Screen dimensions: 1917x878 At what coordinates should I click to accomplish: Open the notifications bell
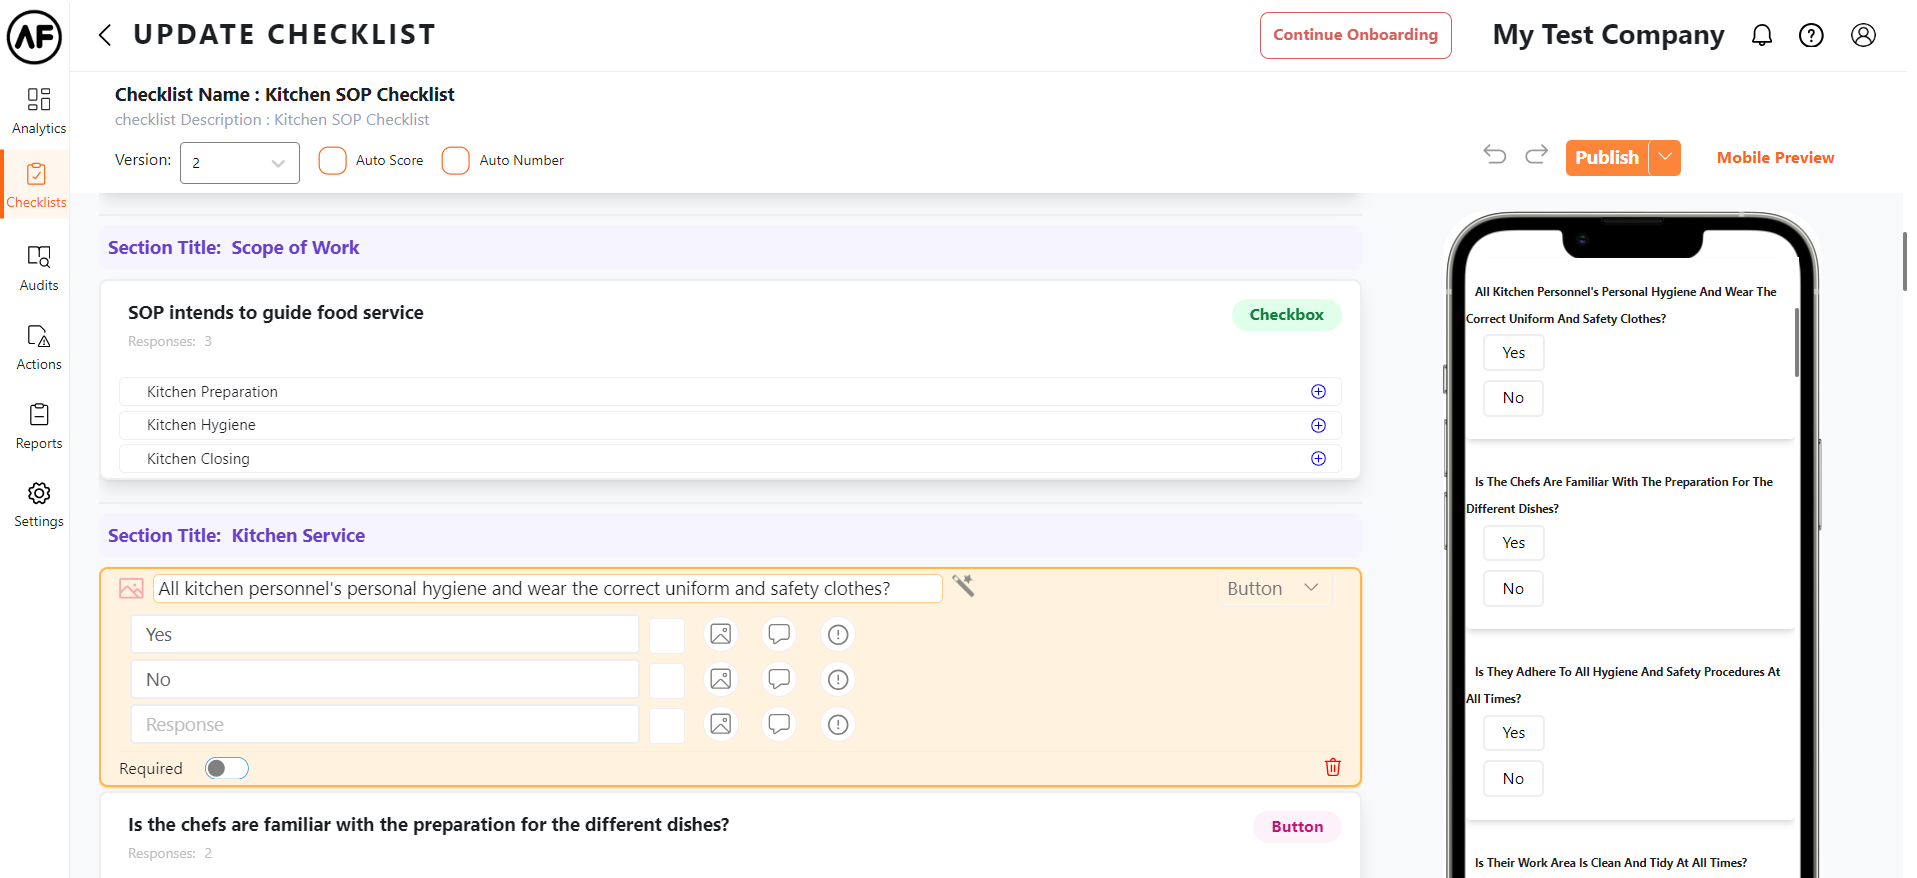coord(1761,36)
